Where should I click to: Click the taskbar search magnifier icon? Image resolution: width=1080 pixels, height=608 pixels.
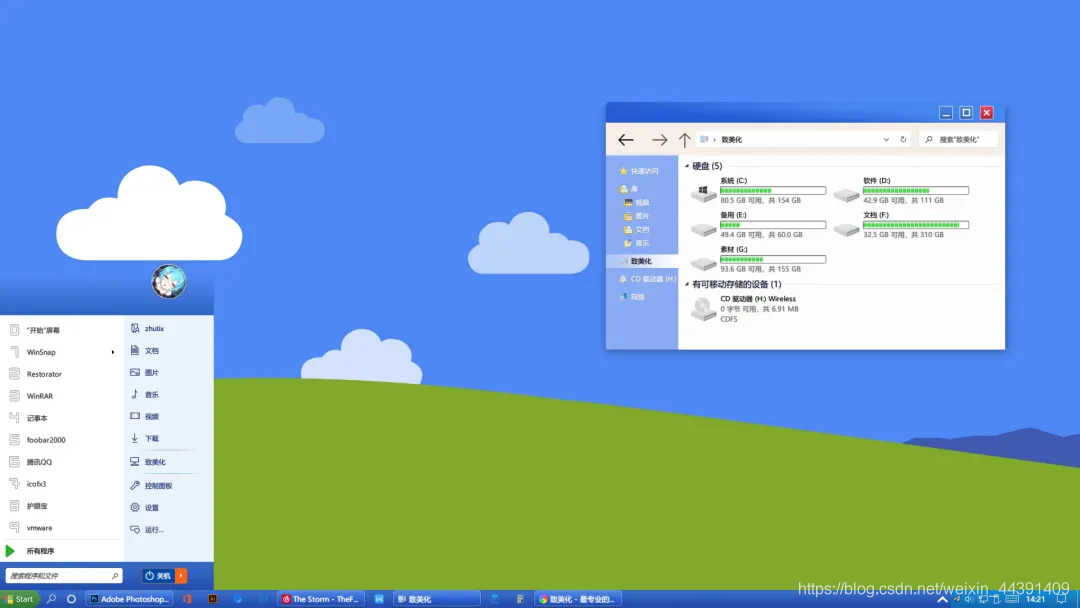tap(52, 599)
